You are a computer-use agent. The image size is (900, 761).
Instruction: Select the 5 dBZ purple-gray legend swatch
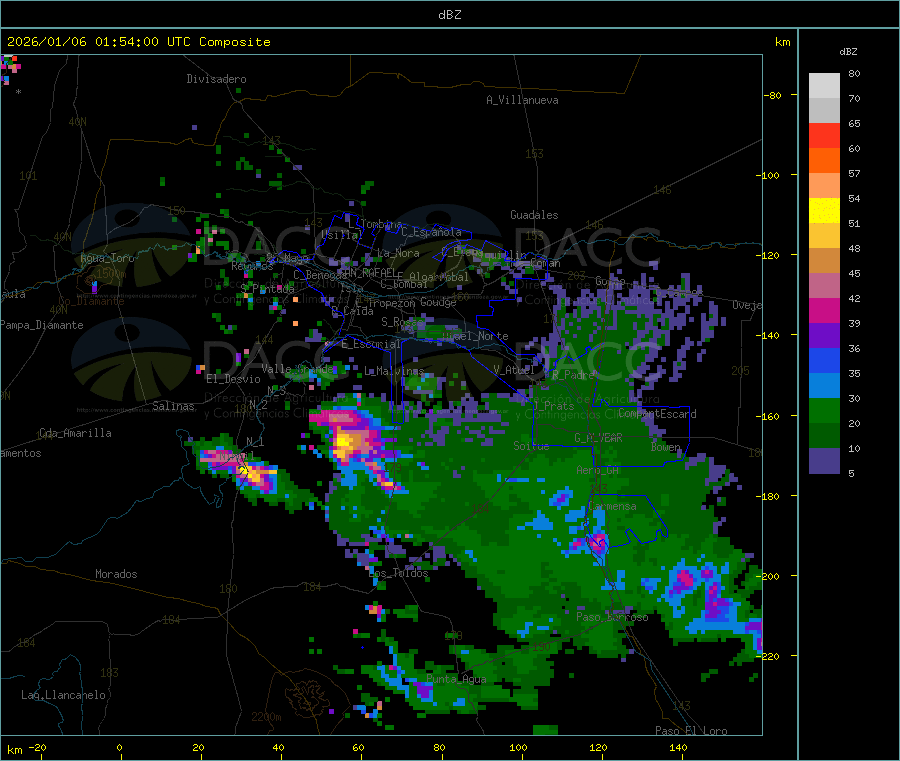pos(824,461)
